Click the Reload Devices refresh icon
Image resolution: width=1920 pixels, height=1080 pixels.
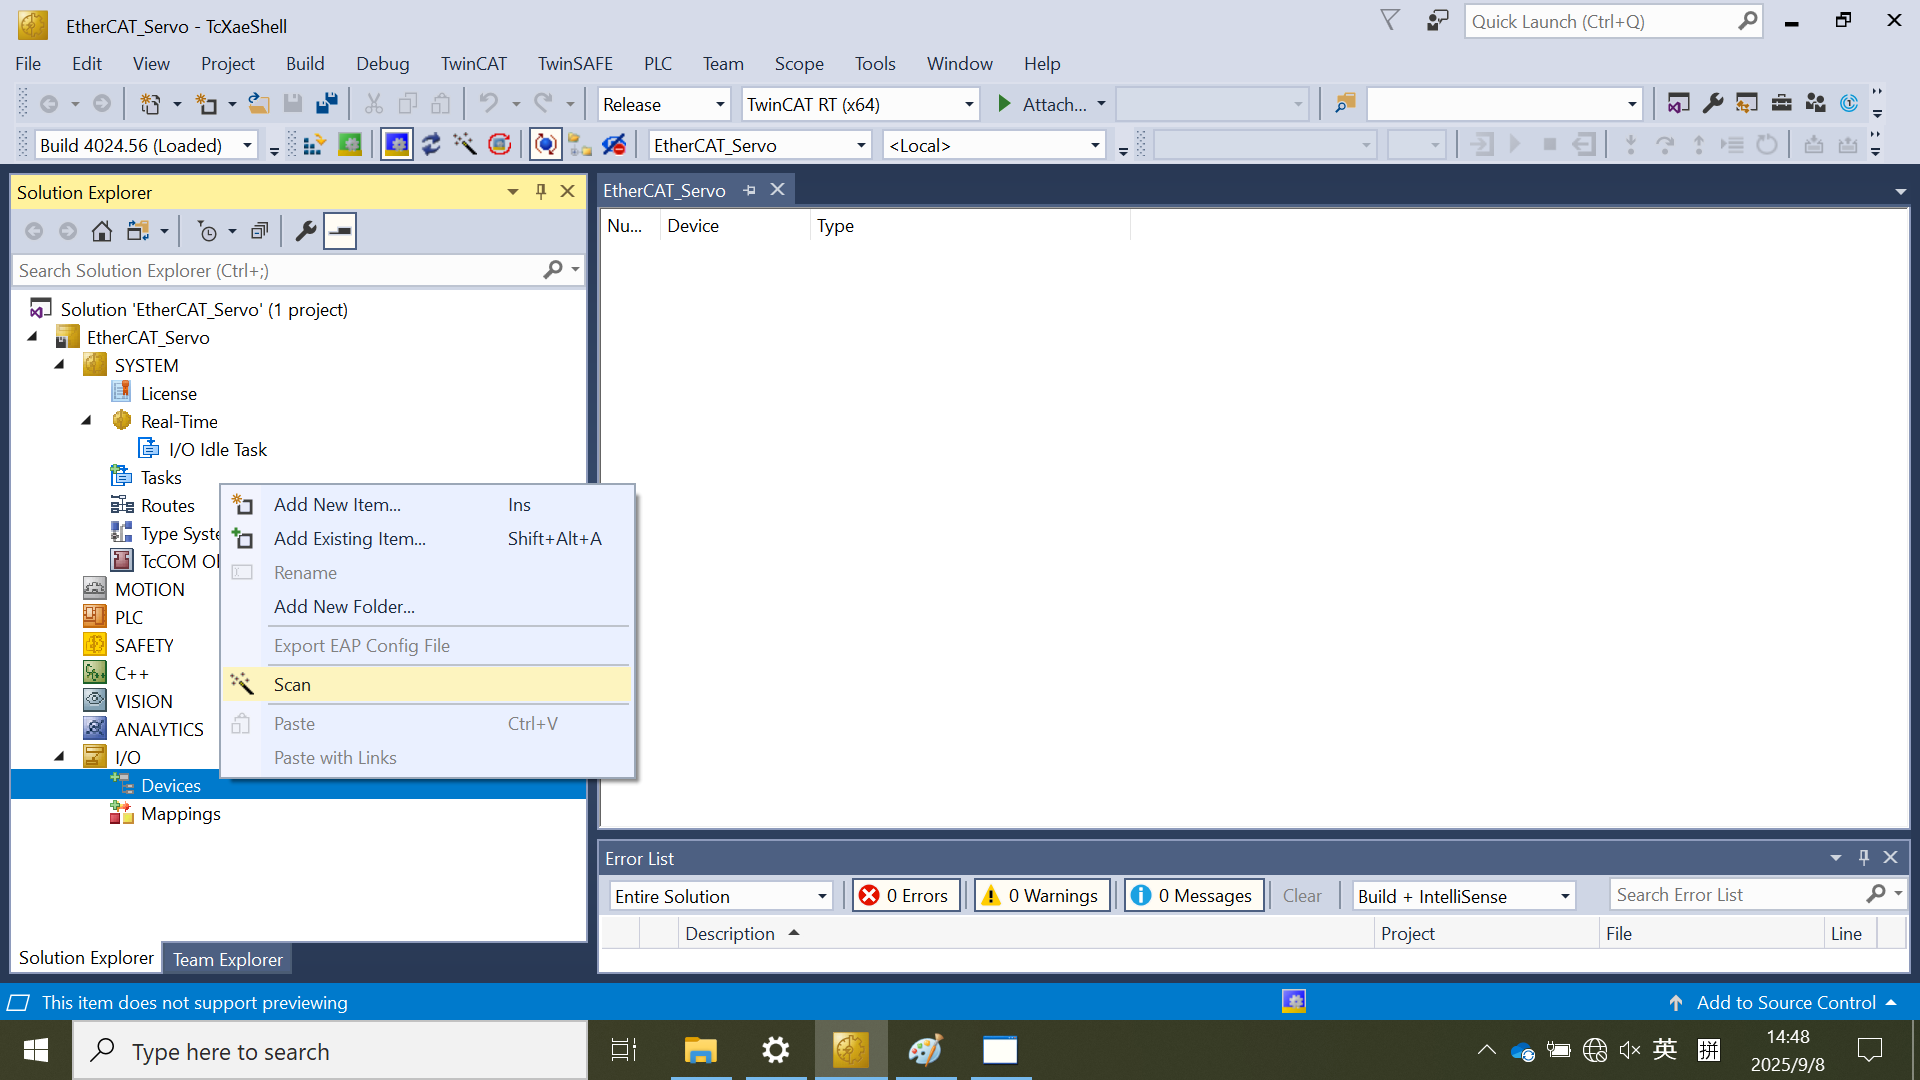pos(431,145)
